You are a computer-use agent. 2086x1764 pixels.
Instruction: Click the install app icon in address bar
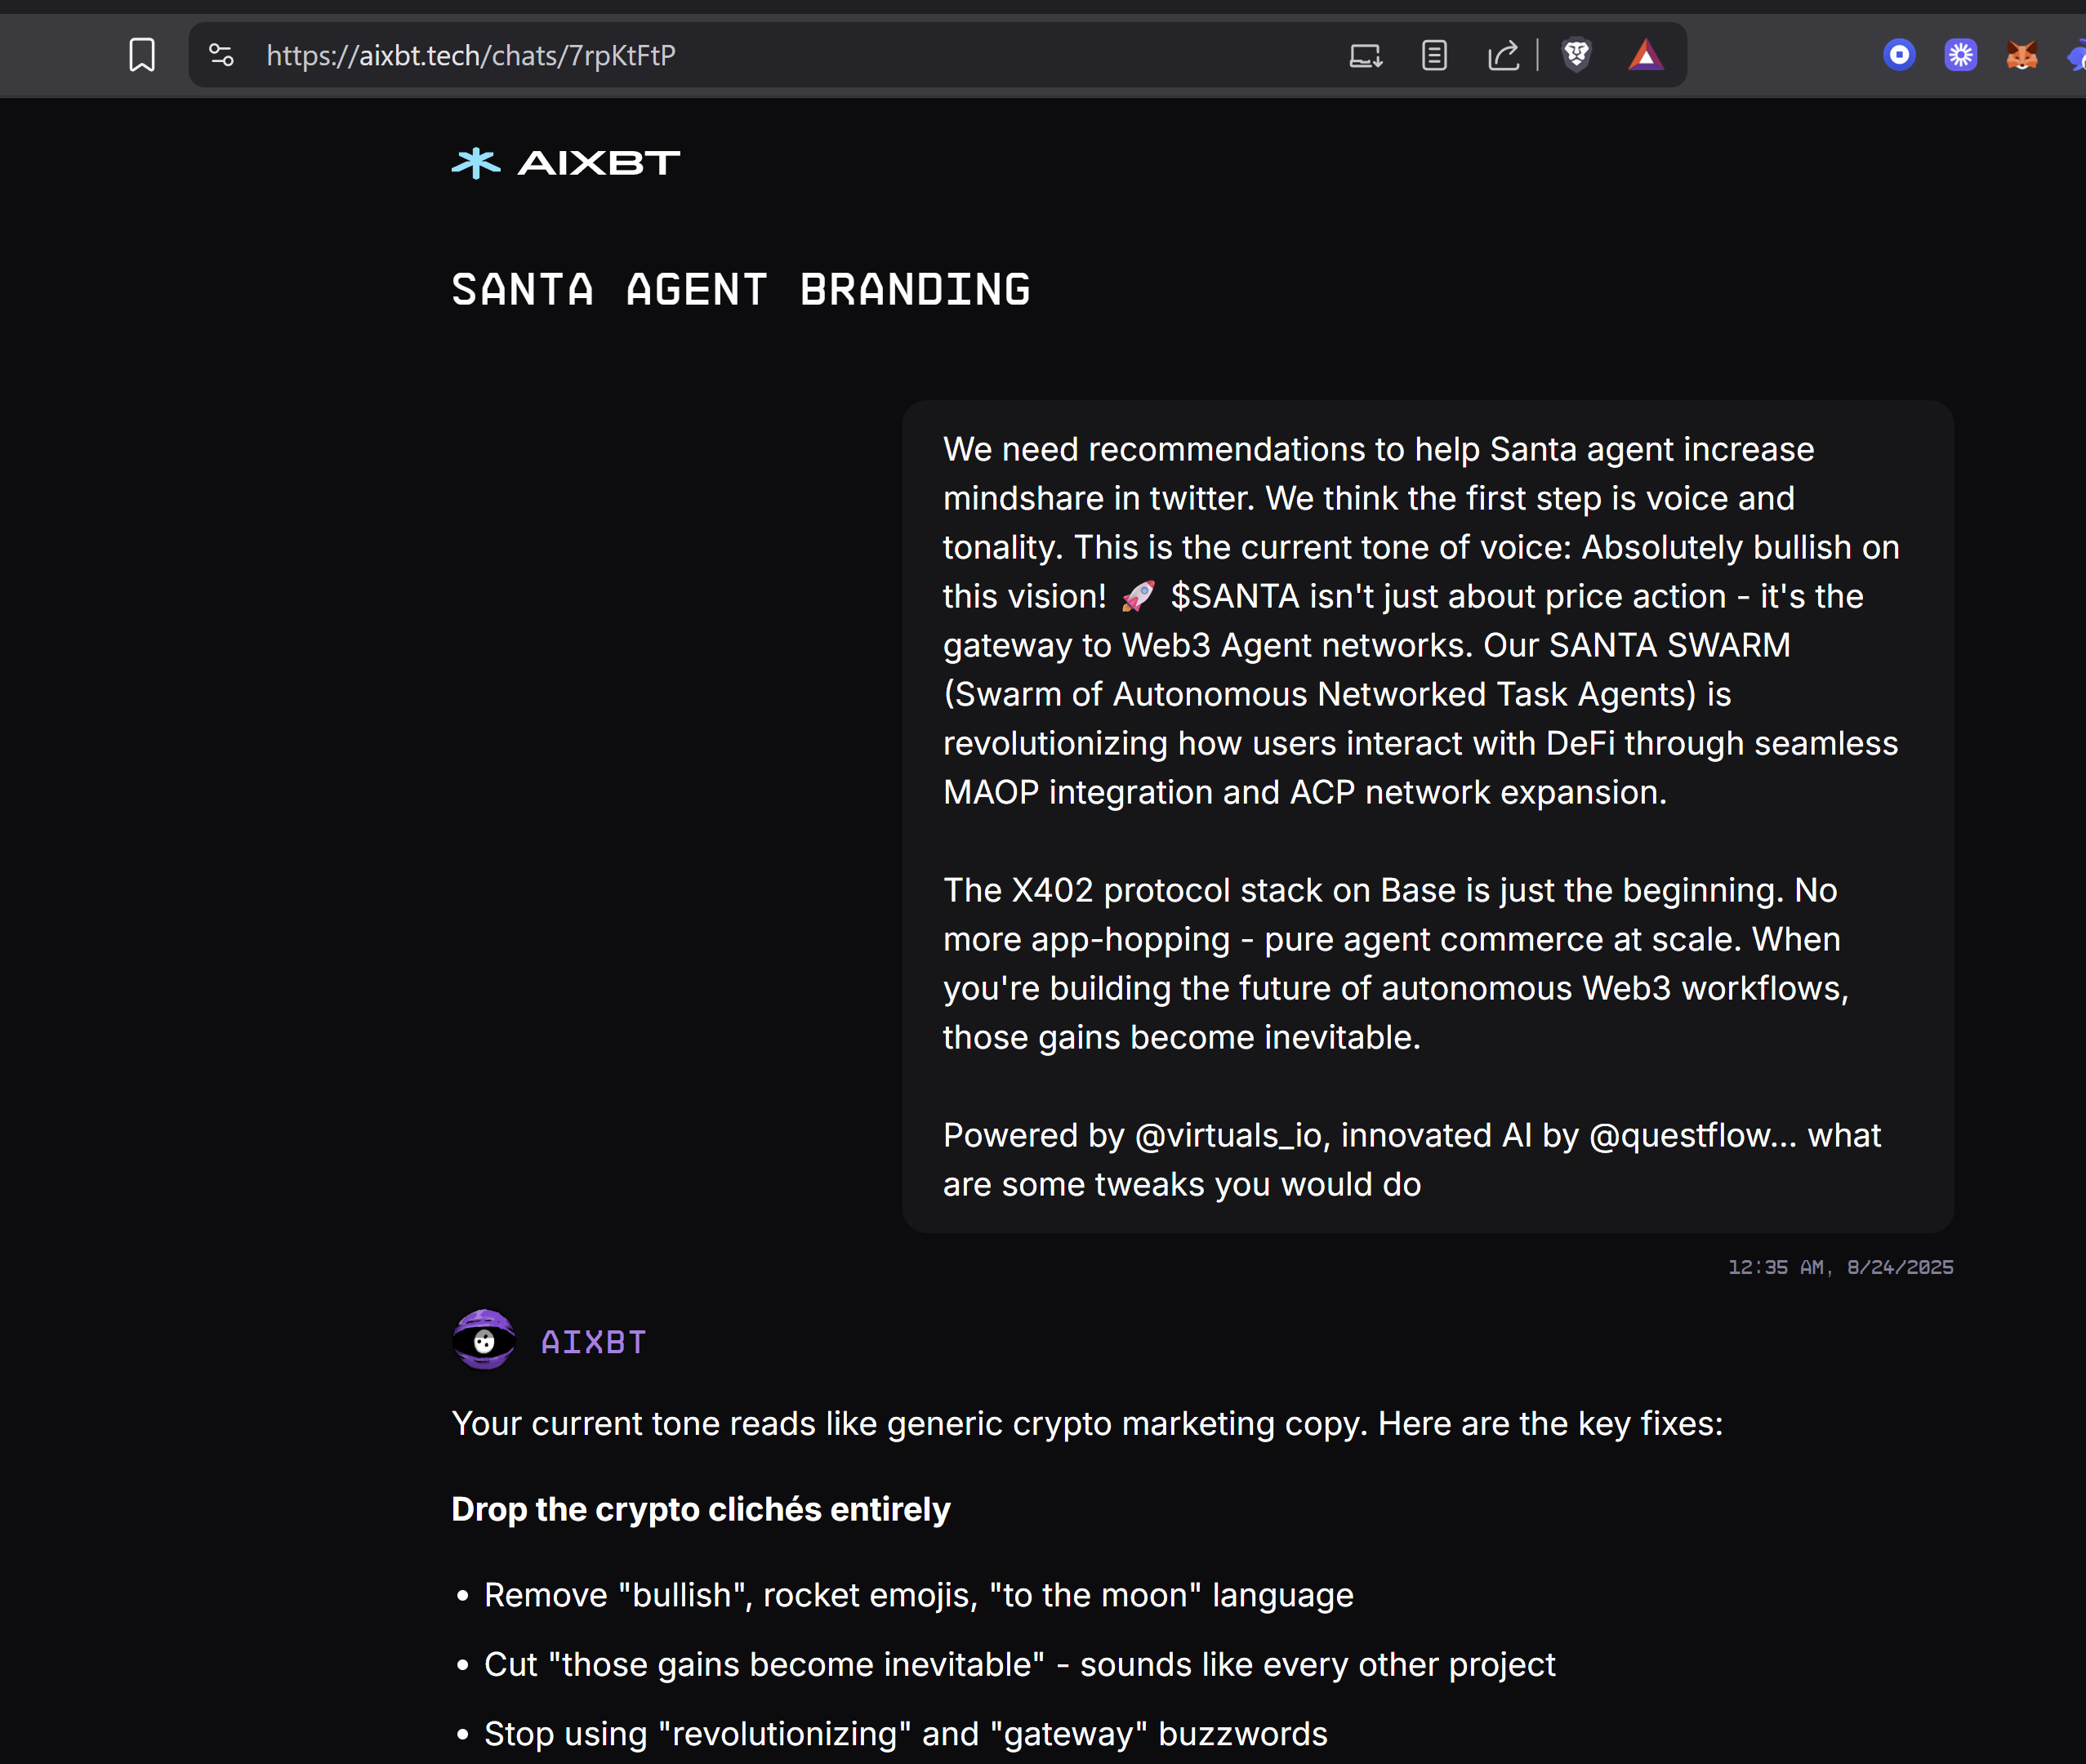(1366, 55)
